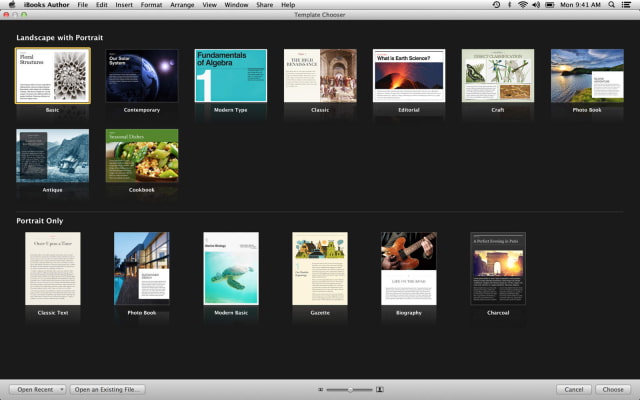This screenshot has width=640, height=400.
Task: Open the volume control icon
Action: pyautogui.click(x=536, y=5)
